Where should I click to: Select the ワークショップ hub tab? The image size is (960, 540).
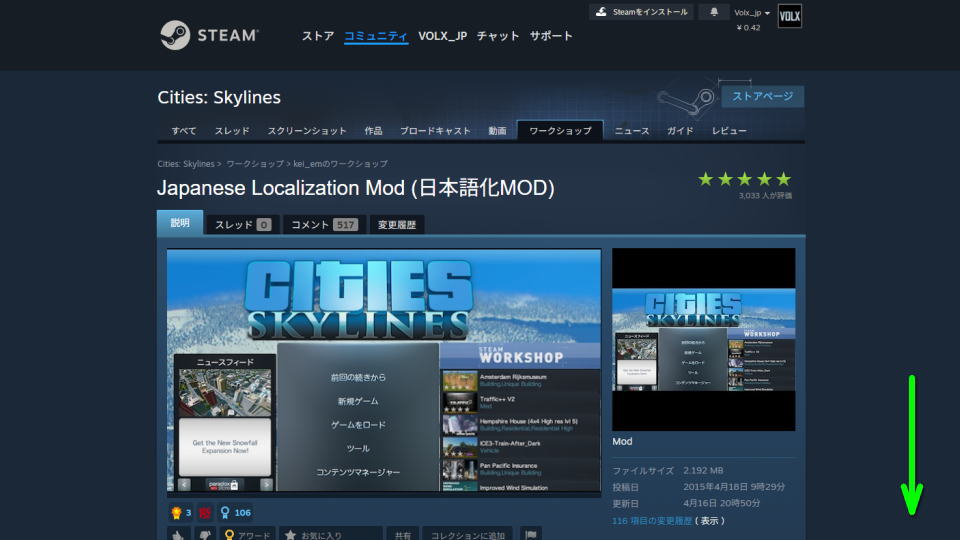click(x=560, y=131)
